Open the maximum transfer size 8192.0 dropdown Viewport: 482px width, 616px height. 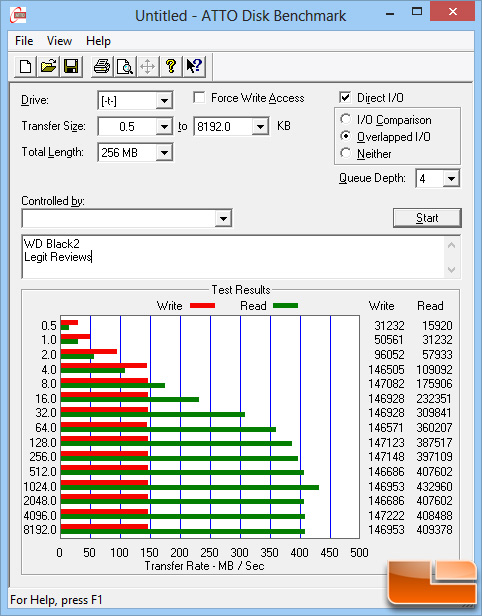(260, 126)
